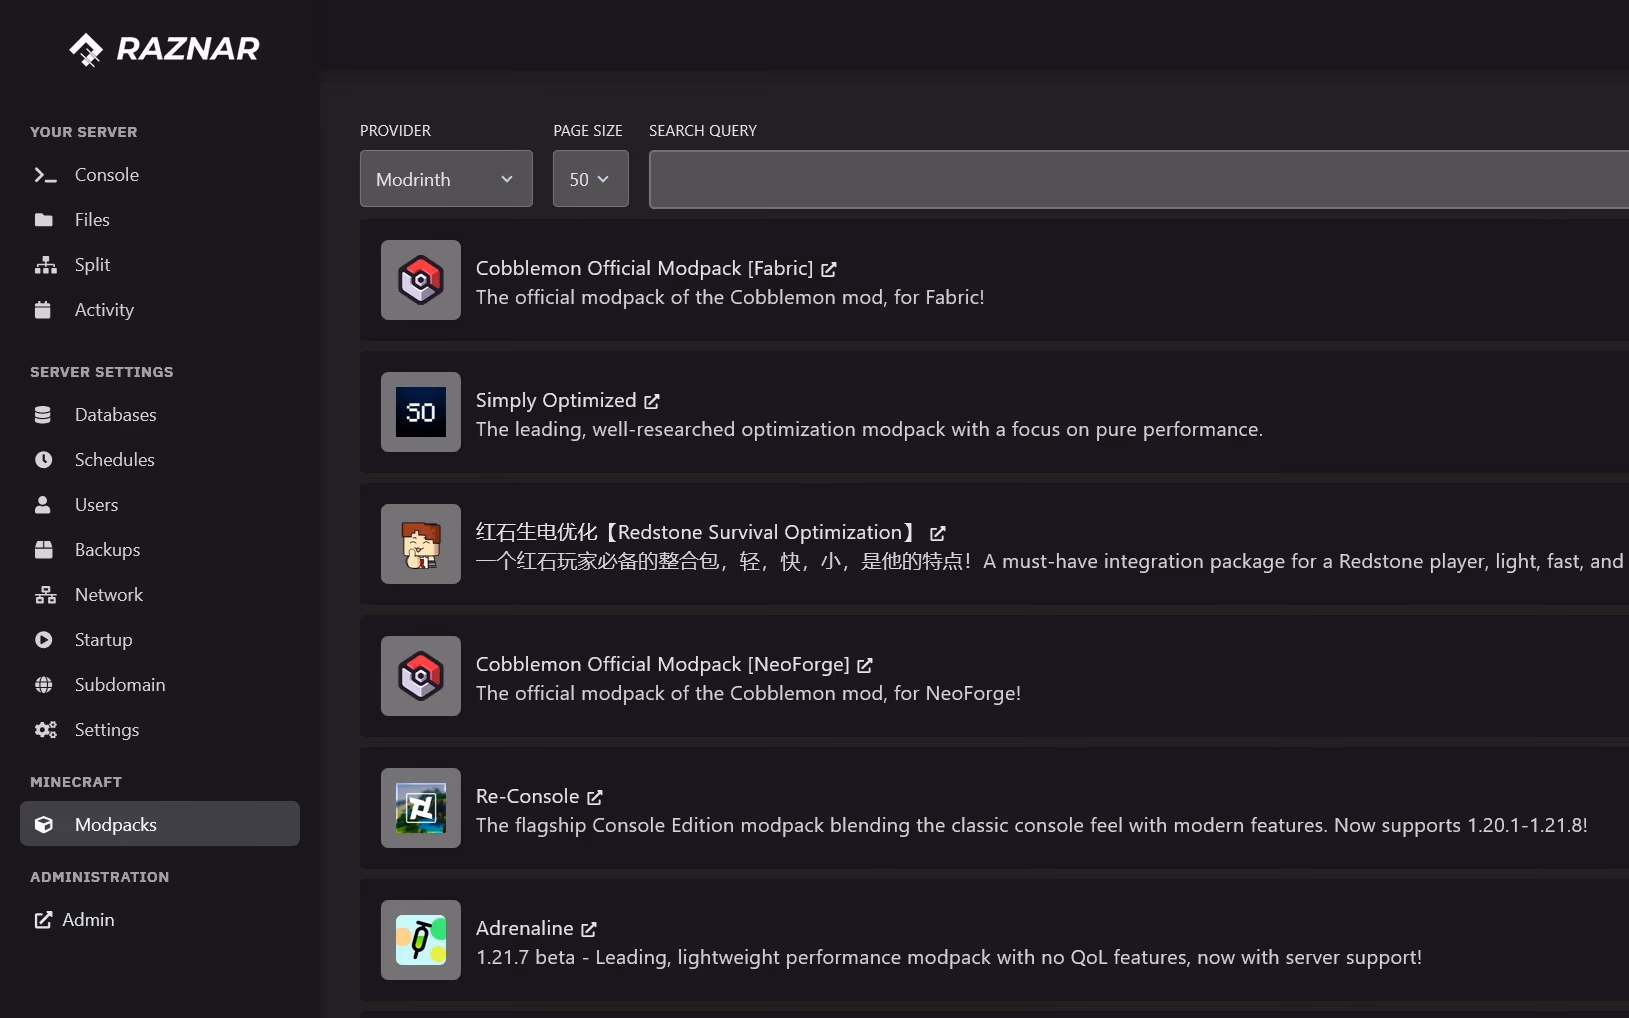This screenshot has width=1629, height=1018.
Task: Click the Modpacks cube icon
Action: (43, 825)
